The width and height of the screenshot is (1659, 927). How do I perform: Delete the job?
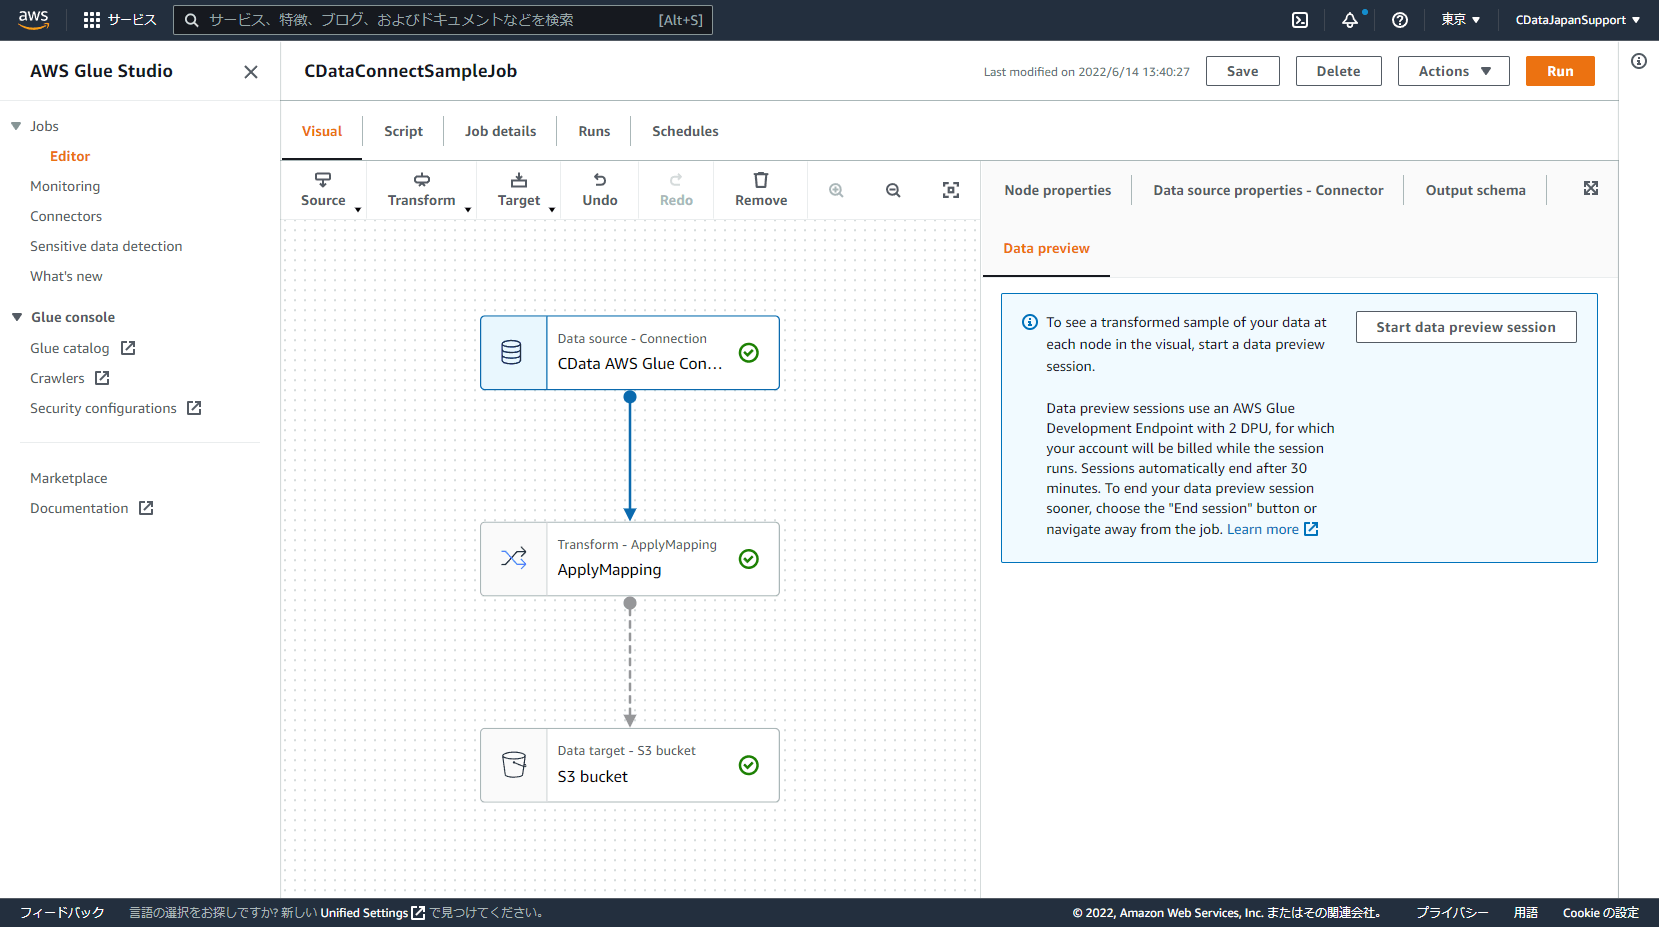point(1338,71)
